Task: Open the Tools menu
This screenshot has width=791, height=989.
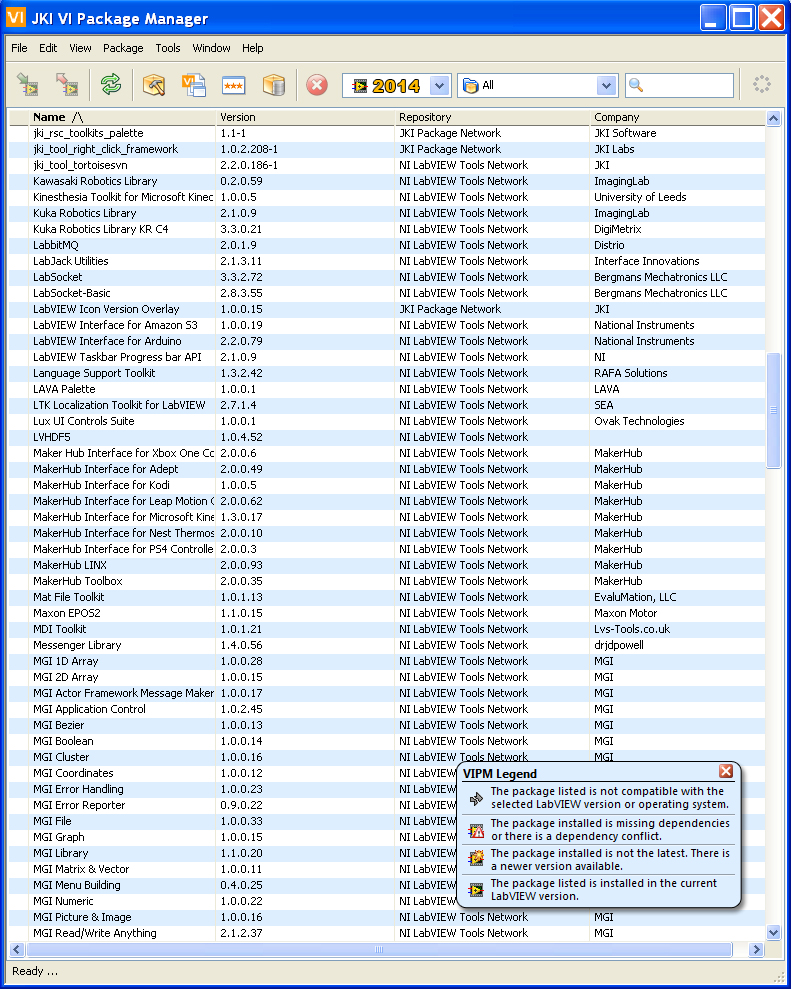Action: [x=168, y=48]
